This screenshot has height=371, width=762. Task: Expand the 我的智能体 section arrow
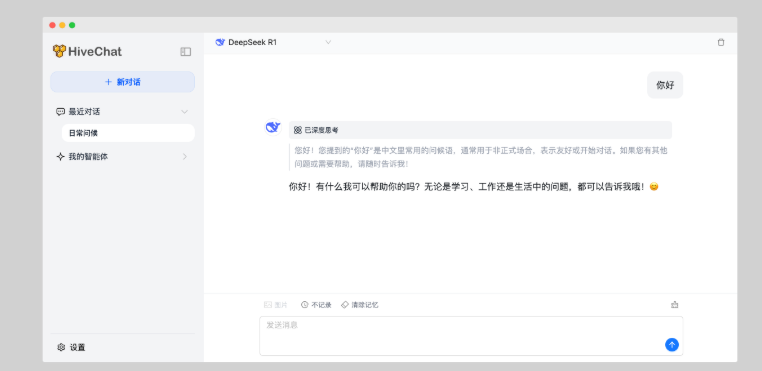pos(185,157)
